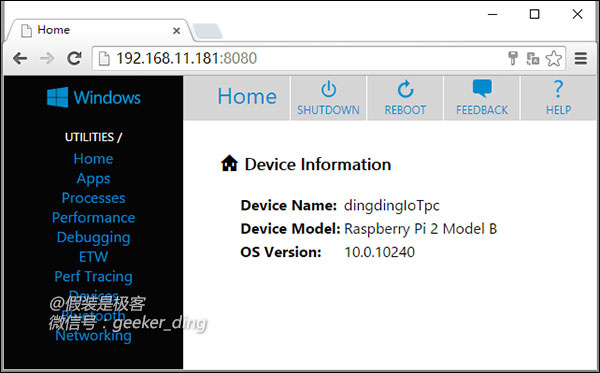Screen dimensions: 600x373
Task: Open the Apps page link
Action: click(93, 179)
